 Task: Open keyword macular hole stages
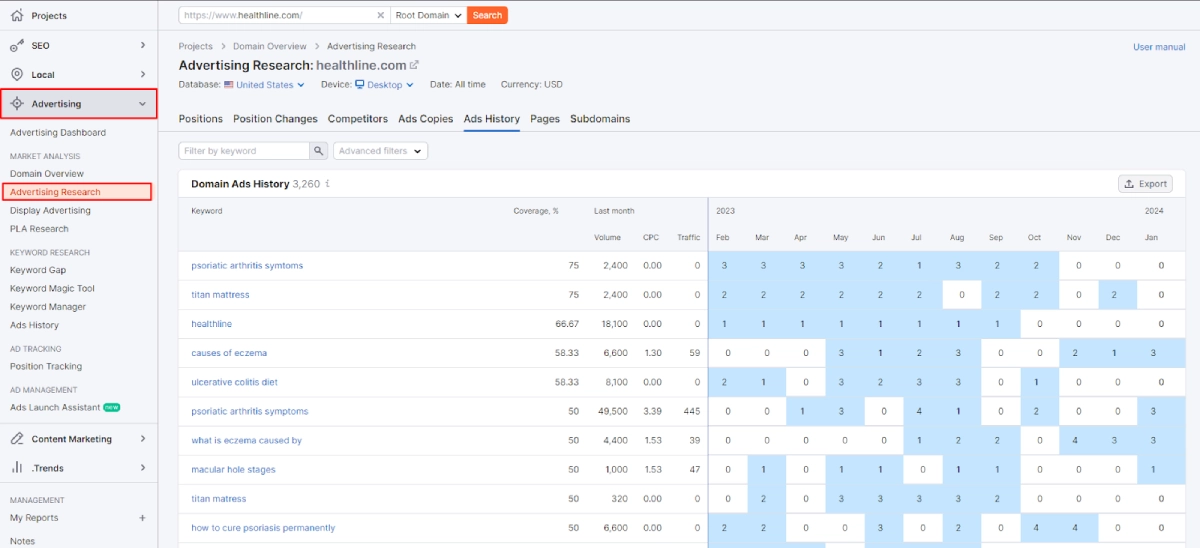tap(234, 469)
